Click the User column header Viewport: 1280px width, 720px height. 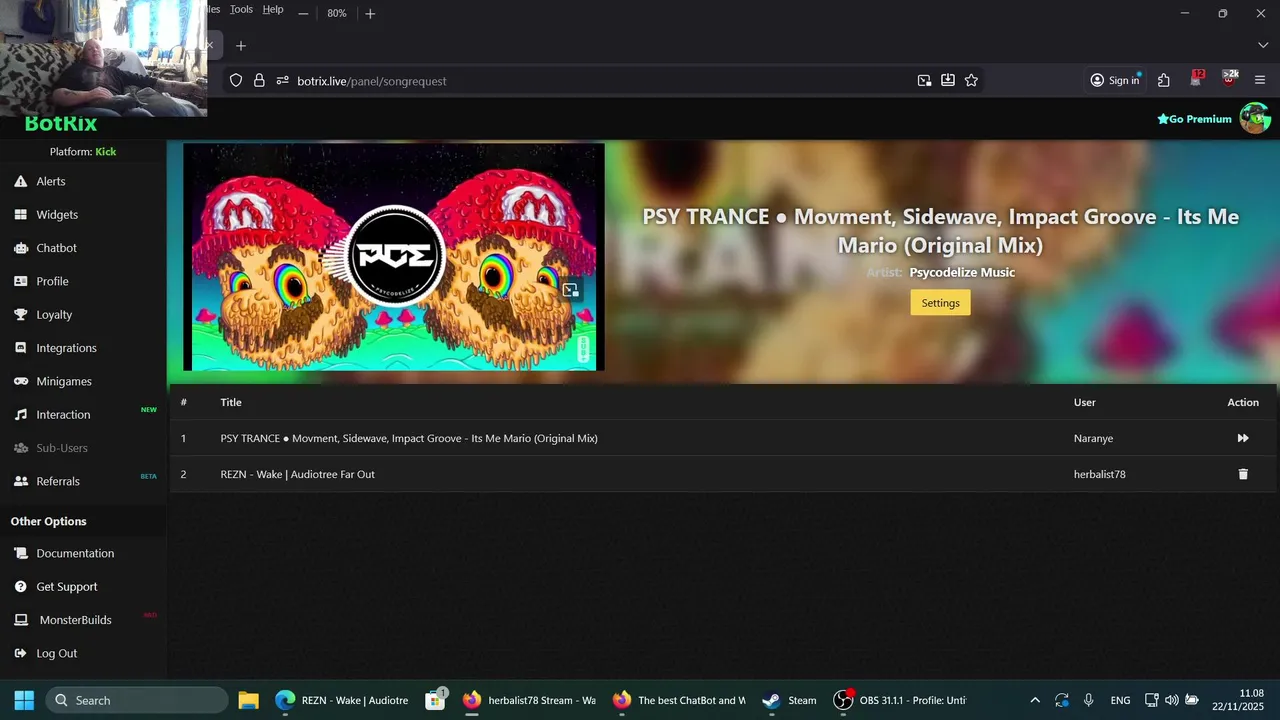click(x=1085, y=402)
